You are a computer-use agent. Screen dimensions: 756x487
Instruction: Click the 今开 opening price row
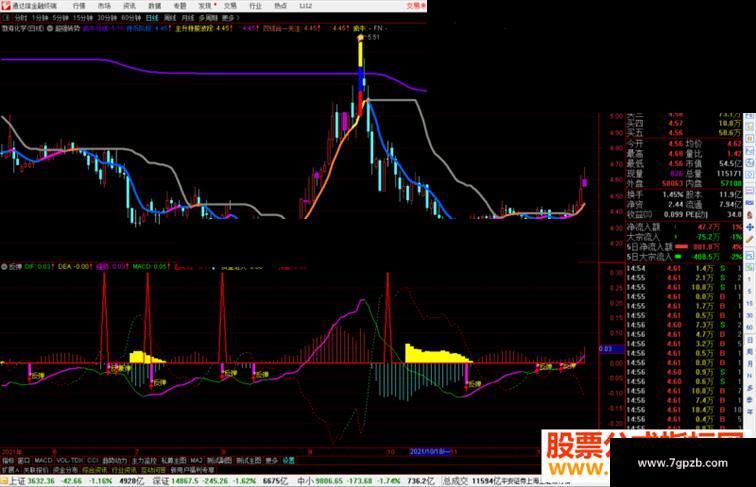pyautogui.click(x=655, y=144)
